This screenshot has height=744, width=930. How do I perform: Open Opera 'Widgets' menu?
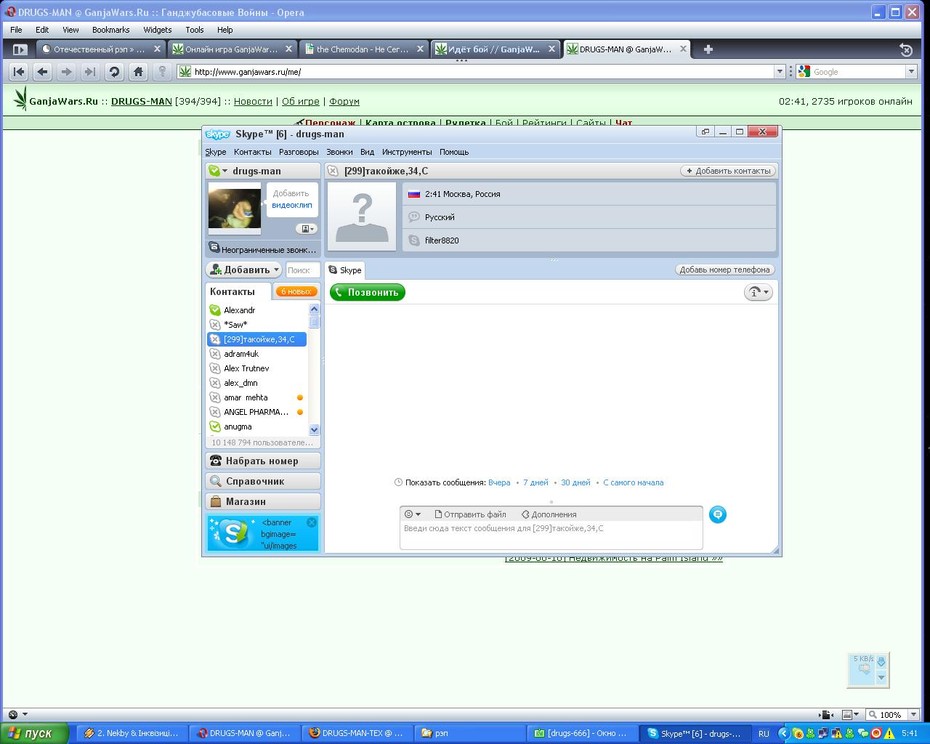tap(157, 30)
